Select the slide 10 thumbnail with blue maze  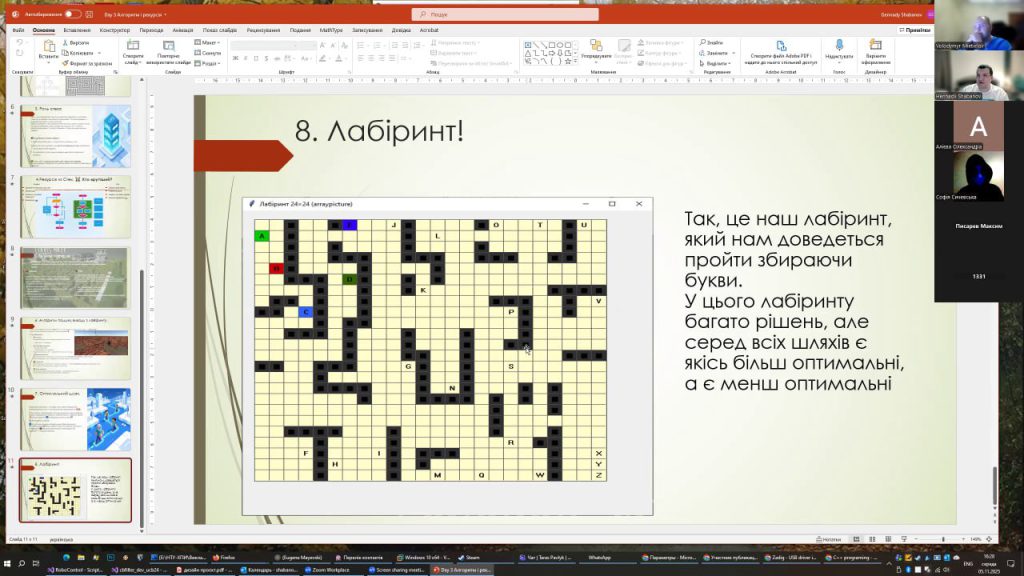coord(75,419)
